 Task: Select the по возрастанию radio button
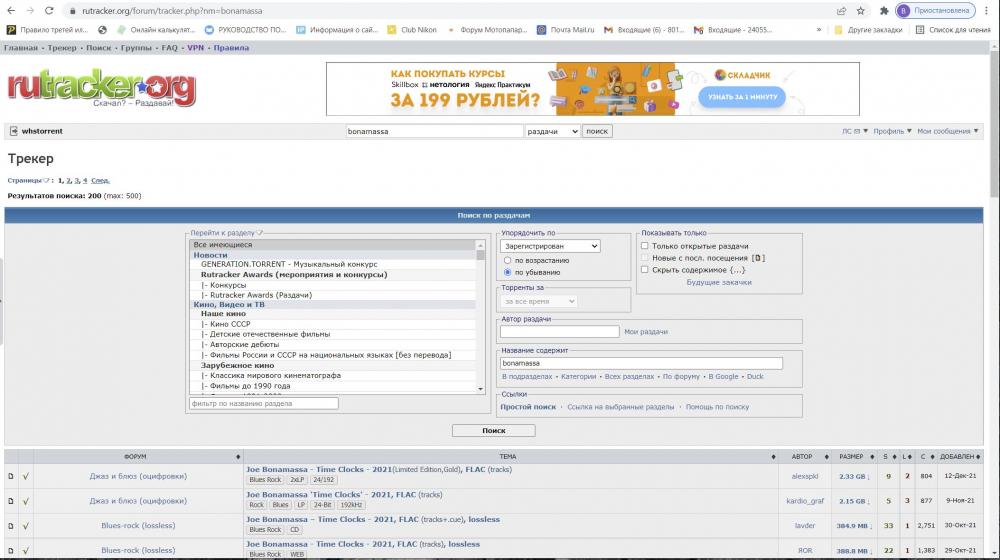point(508,260)
